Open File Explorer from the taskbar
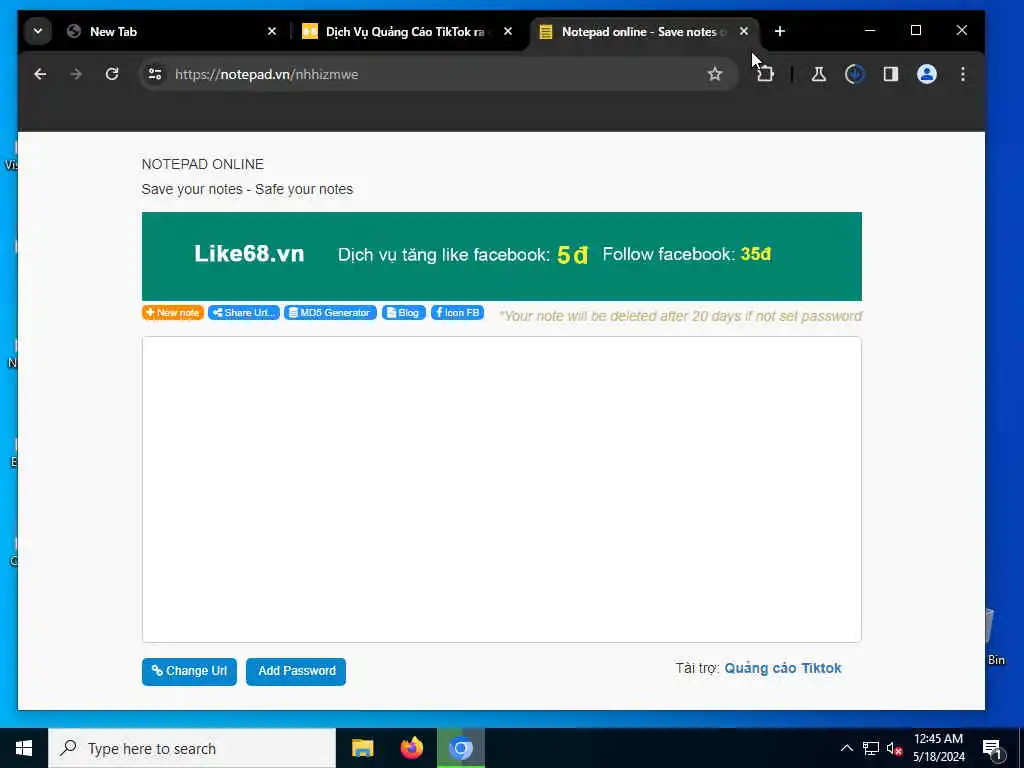 click(x=362, y=748)
